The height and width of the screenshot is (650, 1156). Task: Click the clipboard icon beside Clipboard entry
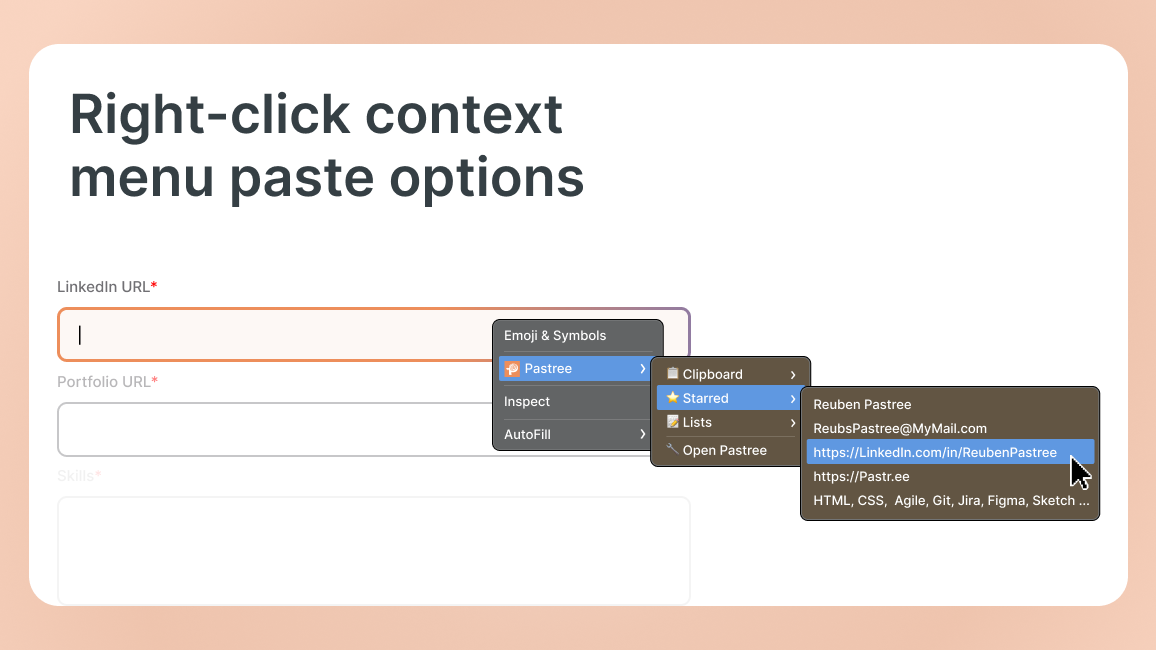[674, 374]
